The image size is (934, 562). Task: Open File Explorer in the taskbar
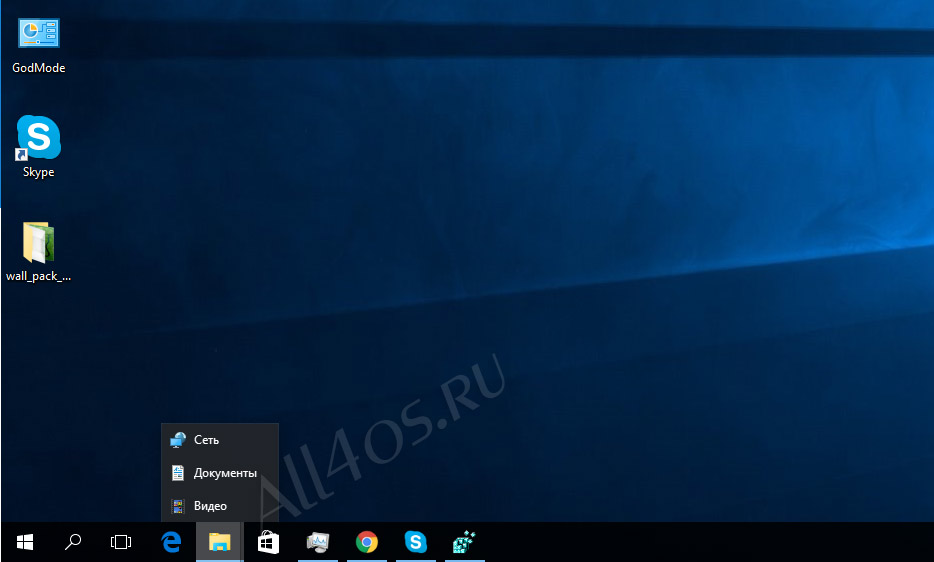[219, 542]
